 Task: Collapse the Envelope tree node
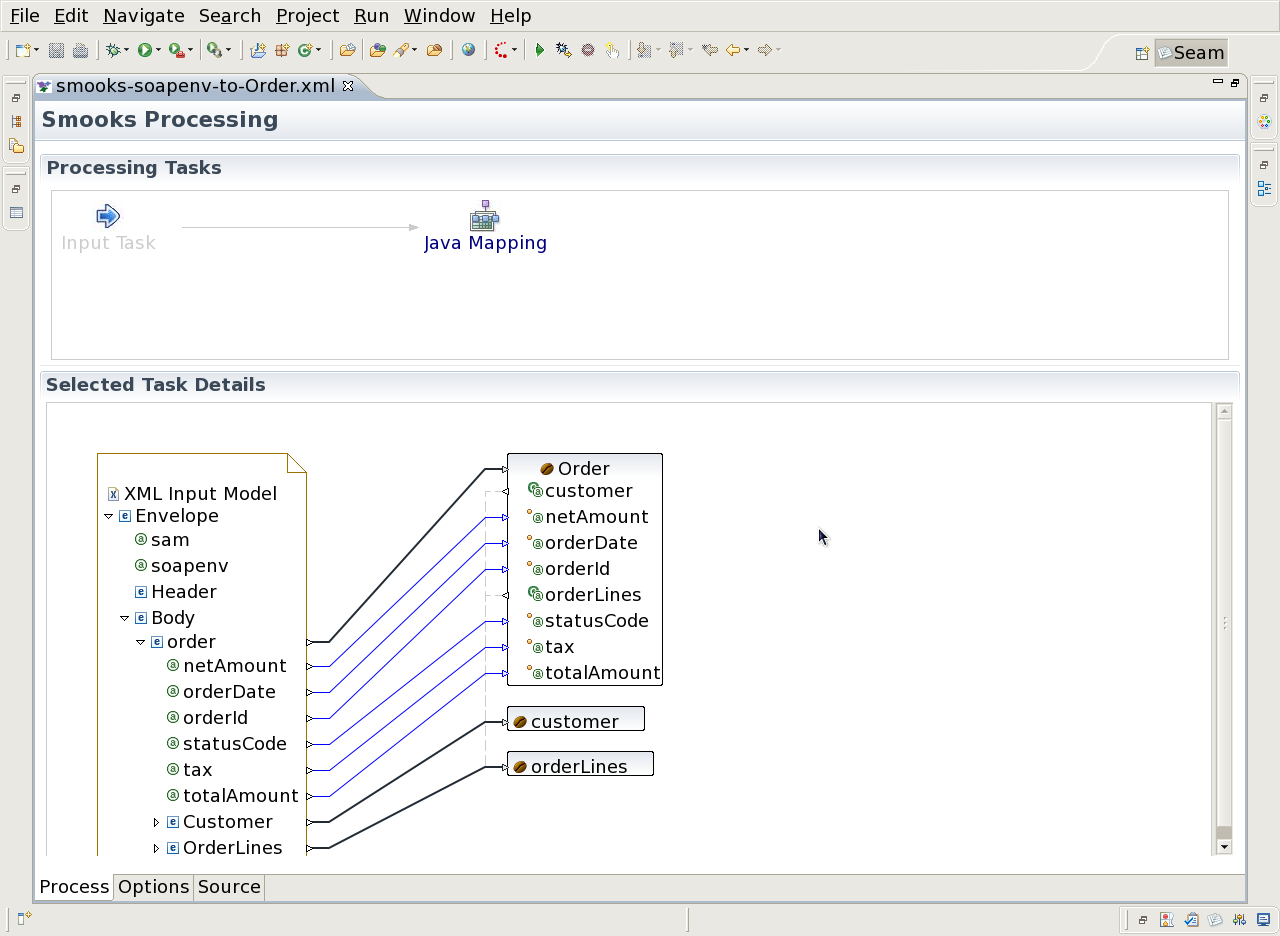[x=109, y=517]
